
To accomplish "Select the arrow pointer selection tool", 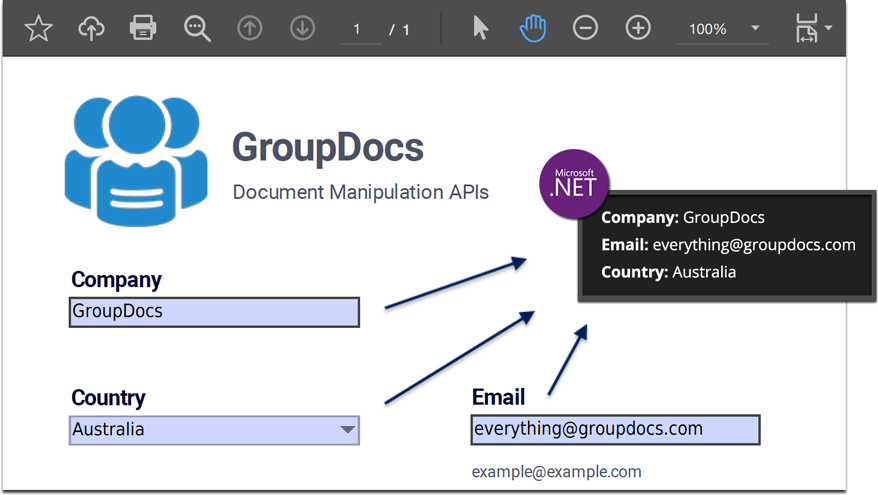I will pyautogui.click(x=481, y=29).
